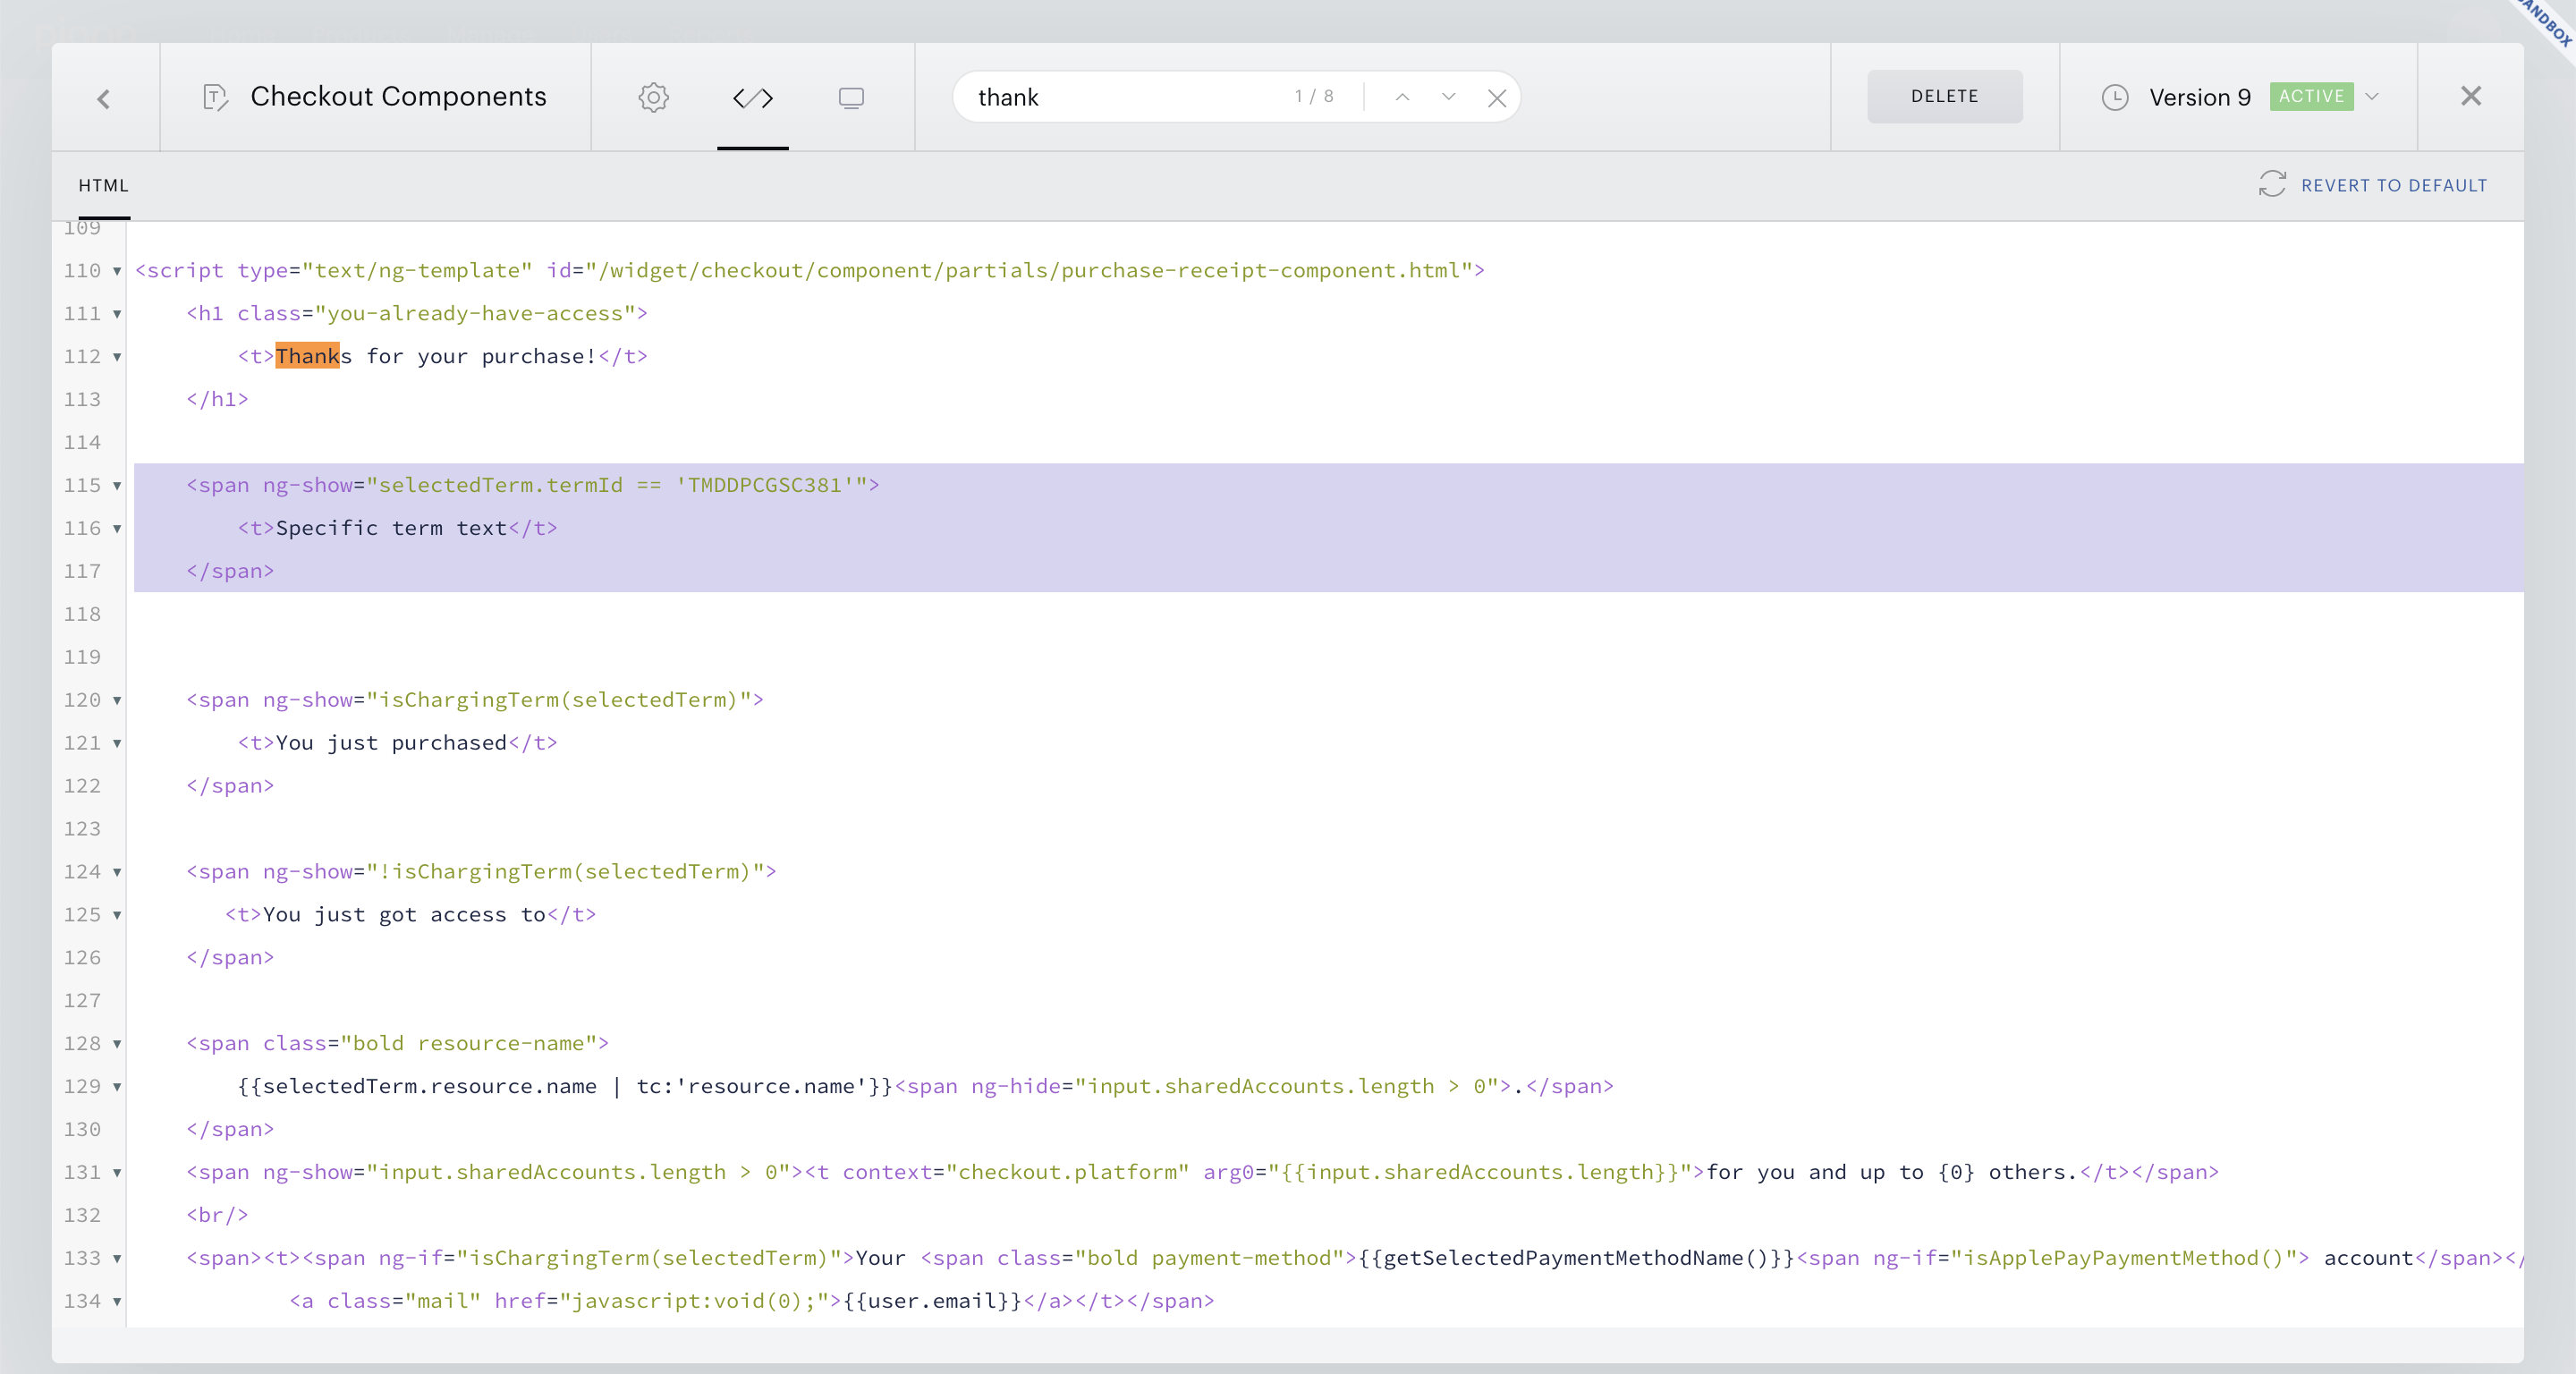Click the getSelectedPaymentMethodName() expression
Screen dimensions: 2576x1374
pos(1577,1258)
